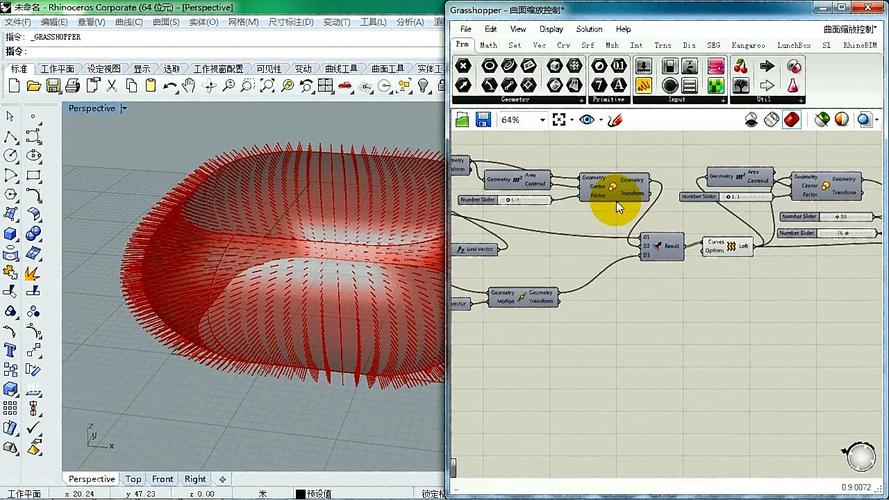Open the eye preview dropdown arrow
Screen dimensions: 889x500
pos(600,120)
